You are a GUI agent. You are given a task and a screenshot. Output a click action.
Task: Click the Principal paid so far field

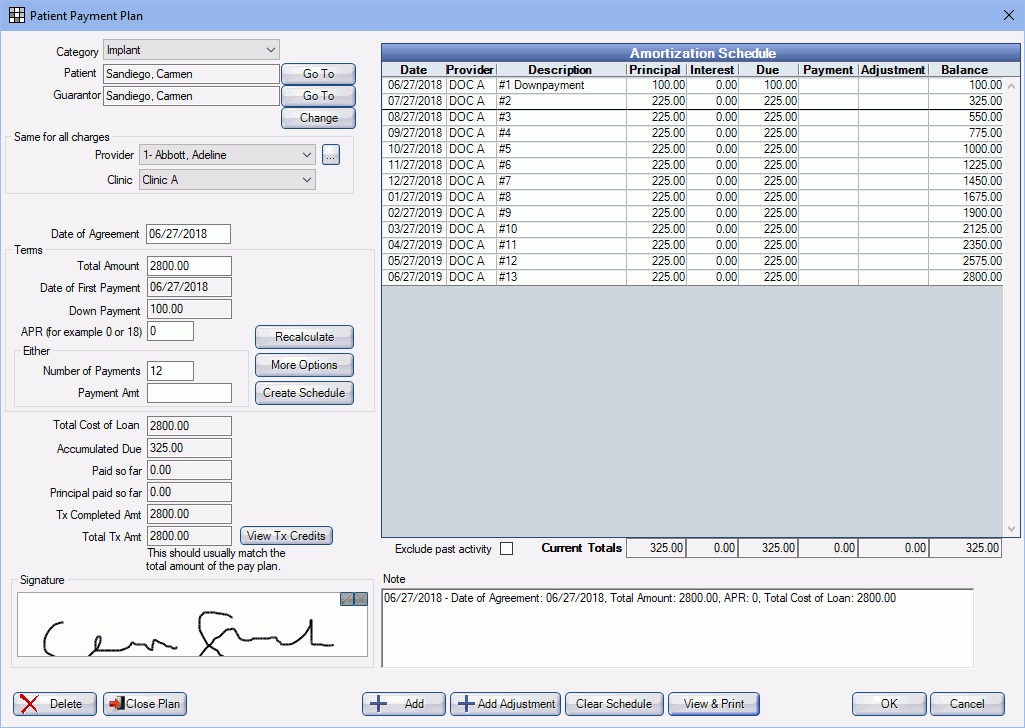pyautogui.click(x=189, y=492)
